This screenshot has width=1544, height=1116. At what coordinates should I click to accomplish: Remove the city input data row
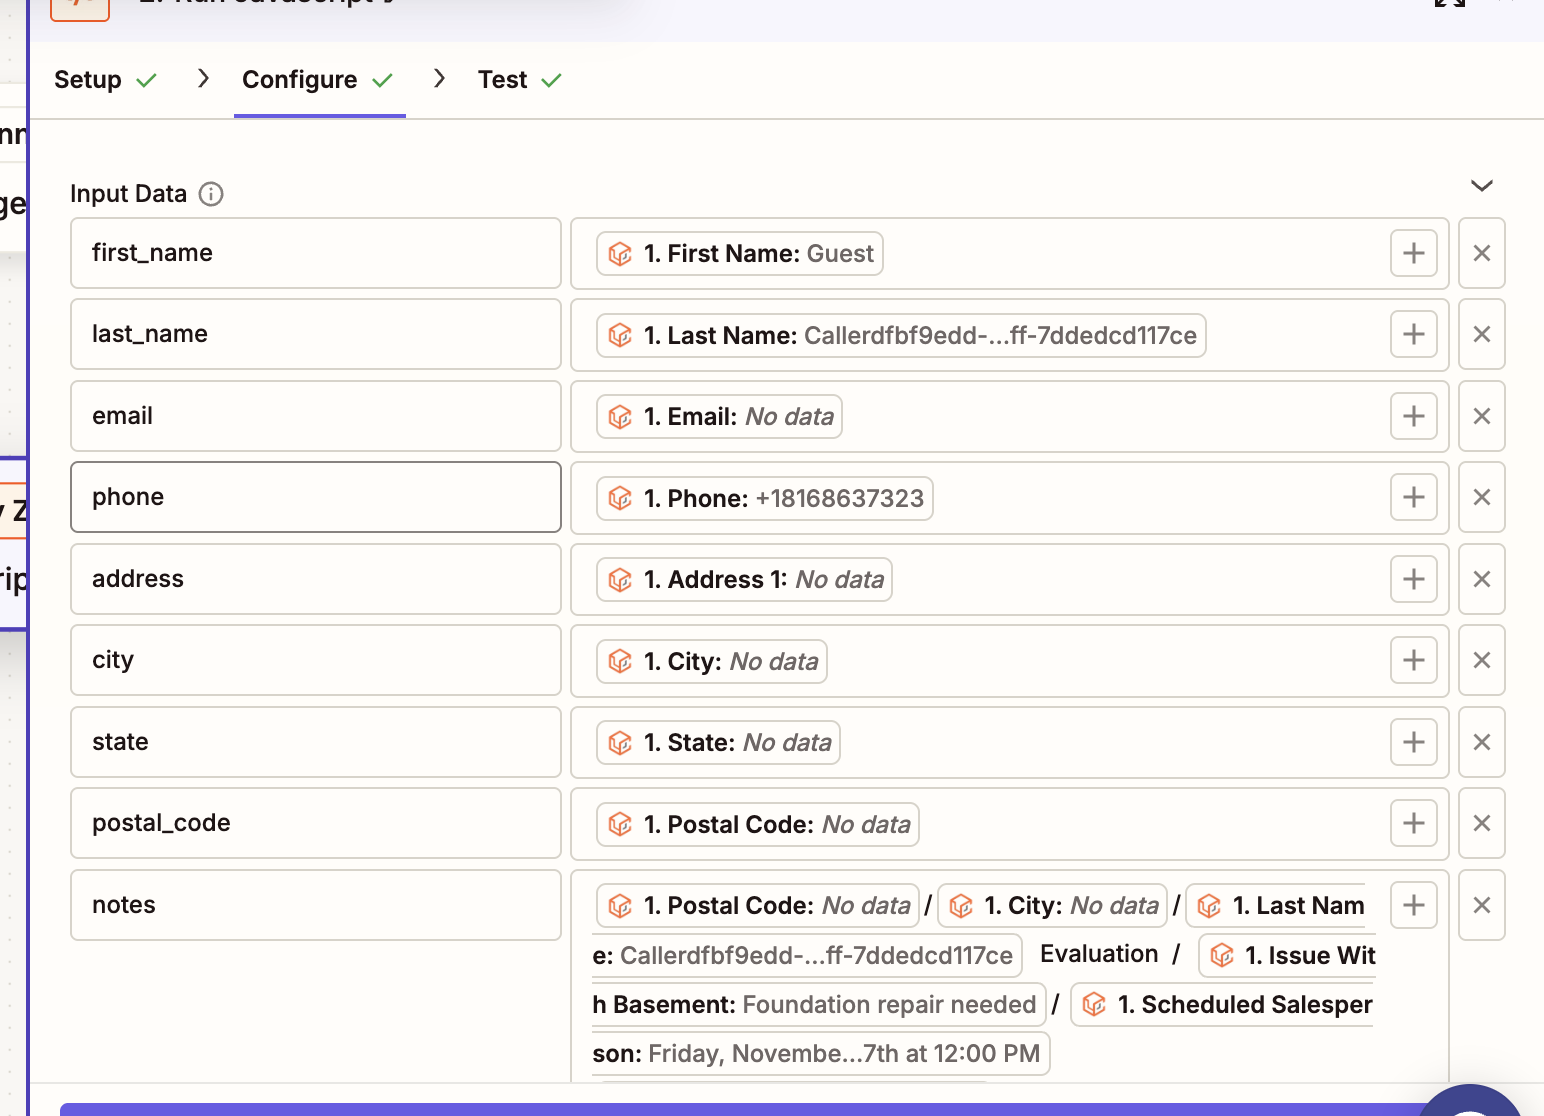tap(1481, 661)
